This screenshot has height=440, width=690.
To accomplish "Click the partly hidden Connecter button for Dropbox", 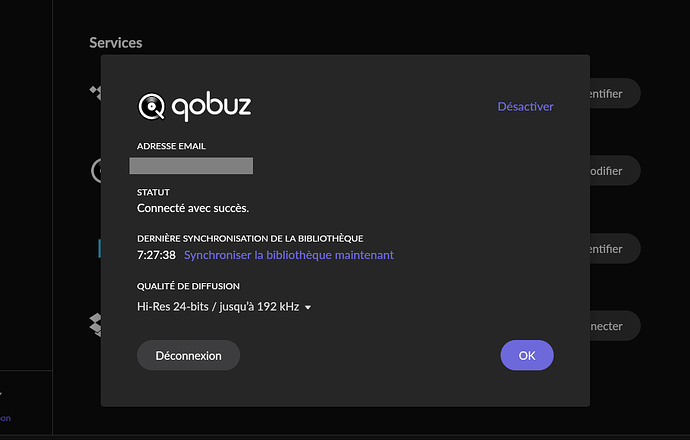I will 615,326.
